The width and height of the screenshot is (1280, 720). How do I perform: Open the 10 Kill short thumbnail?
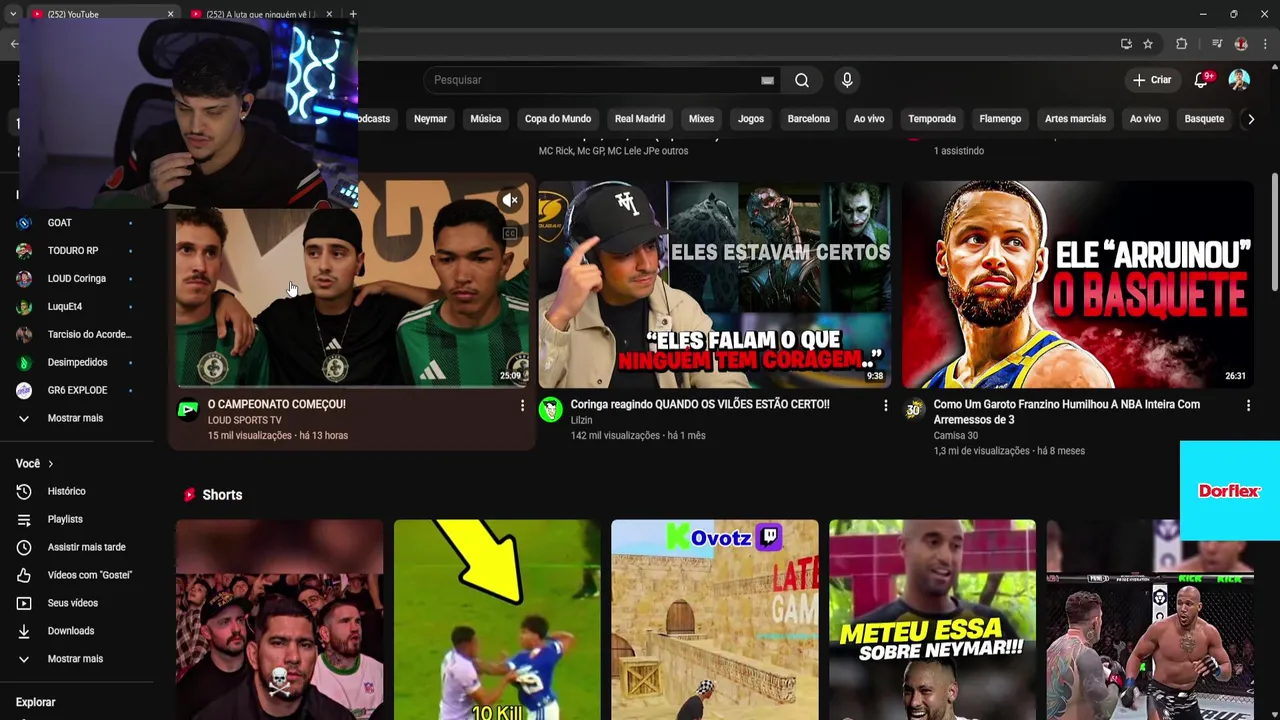point(497,620)
